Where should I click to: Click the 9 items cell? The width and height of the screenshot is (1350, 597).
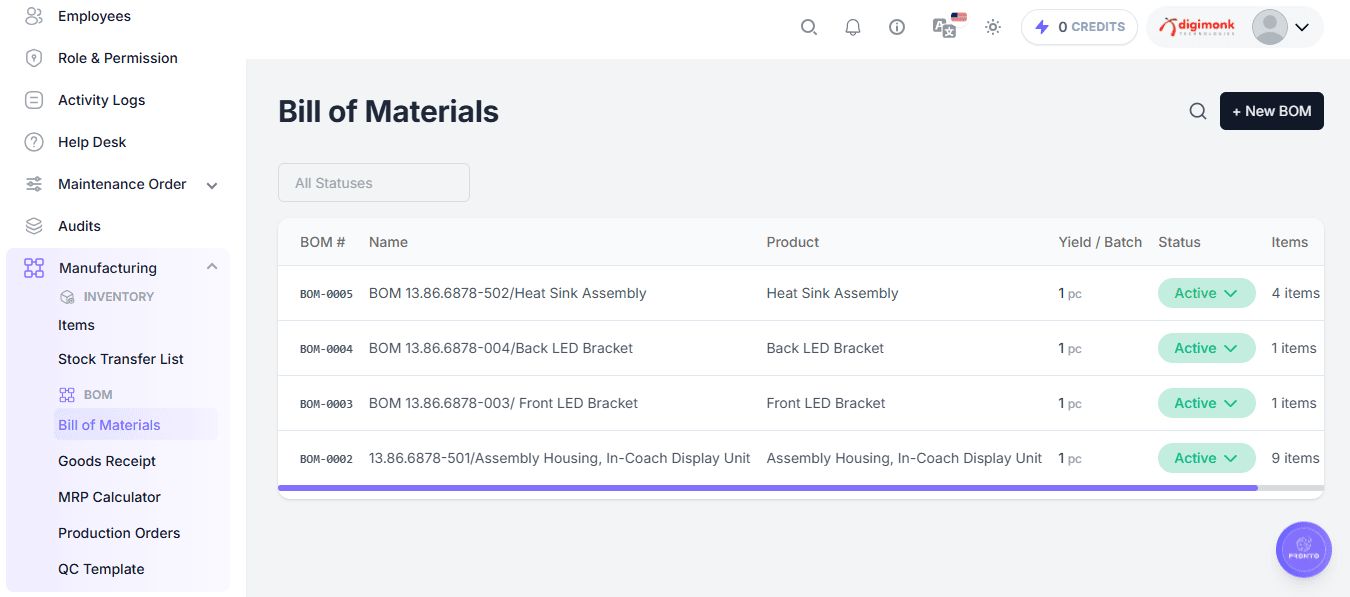(1295, 458)
